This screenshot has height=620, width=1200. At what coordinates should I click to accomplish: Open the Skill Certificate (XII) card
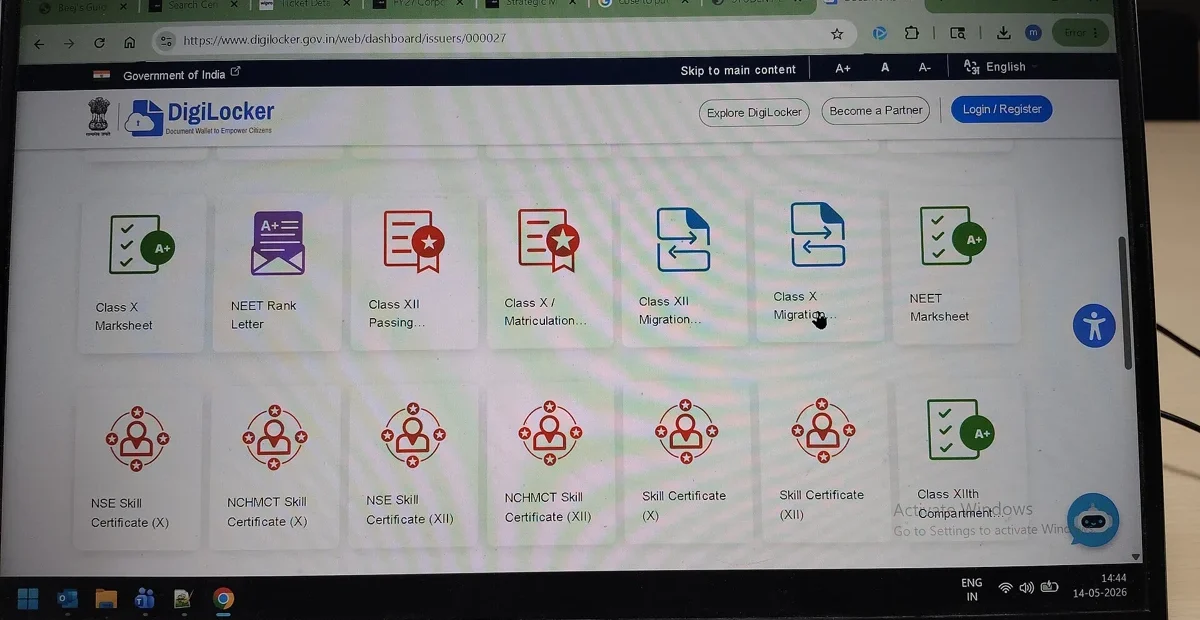(822, 460)
